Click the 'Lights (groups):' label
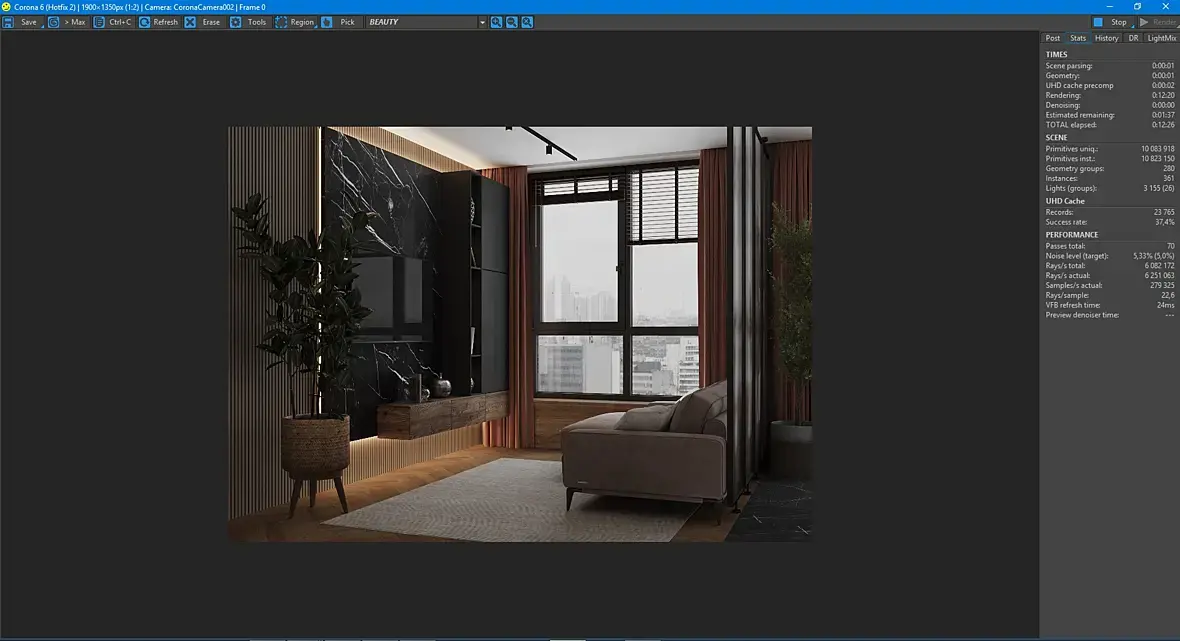The height and width of the screenshot is (641, 1180). 1071,188
